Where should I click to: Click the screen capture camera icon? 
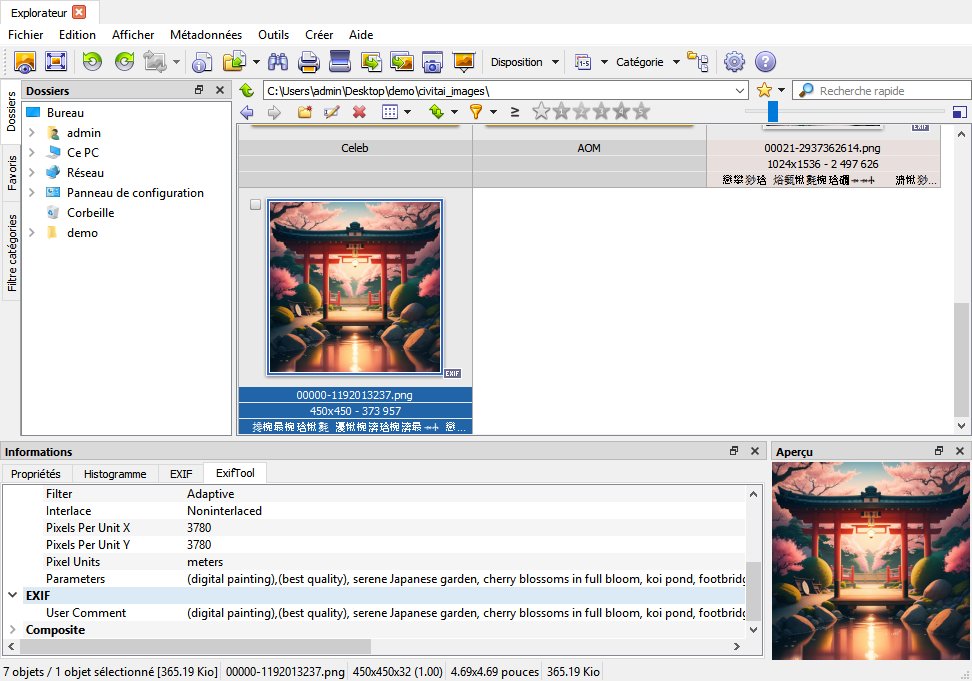tap(432, 62)
